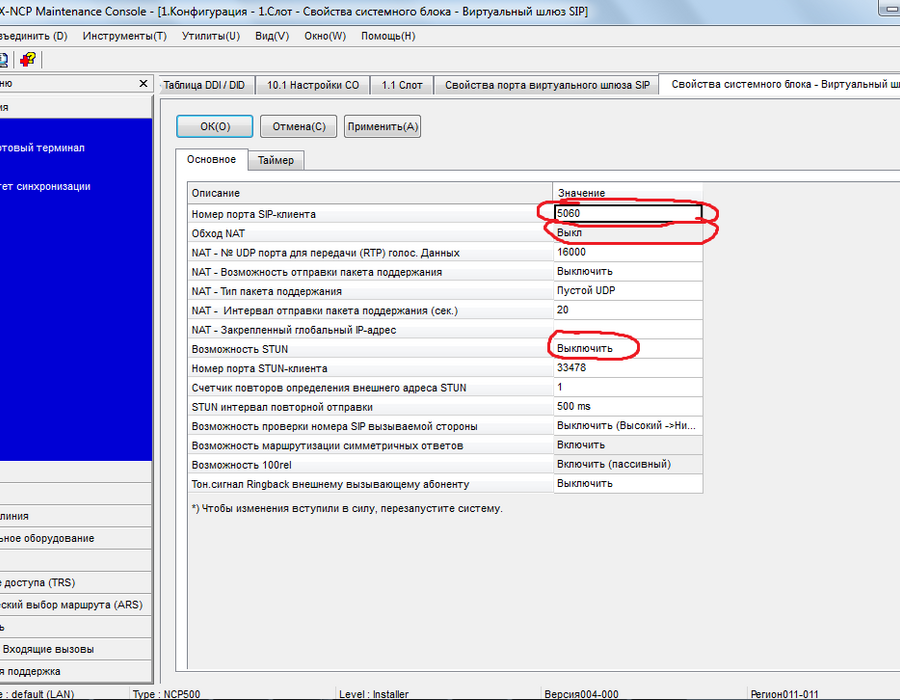This screenshot has width=900, height=700.
Task: Click the Описание column header
Action: [370, 193]
